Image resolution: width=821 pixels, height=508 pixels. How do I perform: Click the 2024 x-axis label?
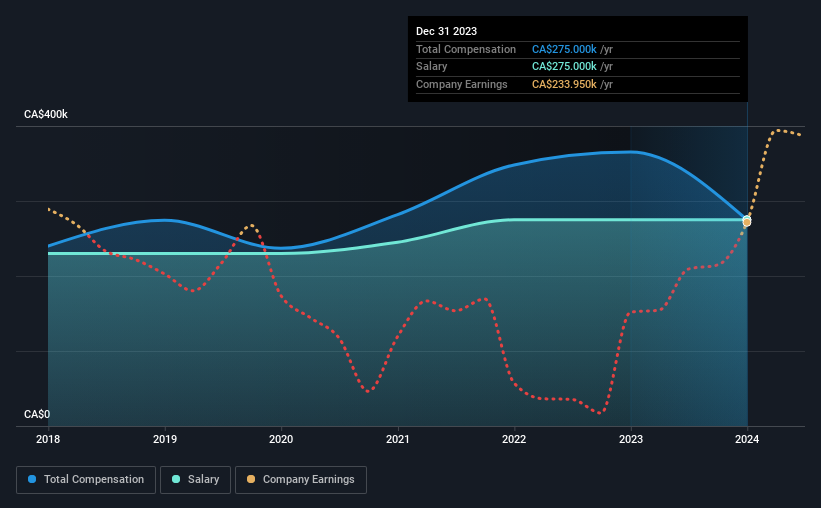point(747,439)
